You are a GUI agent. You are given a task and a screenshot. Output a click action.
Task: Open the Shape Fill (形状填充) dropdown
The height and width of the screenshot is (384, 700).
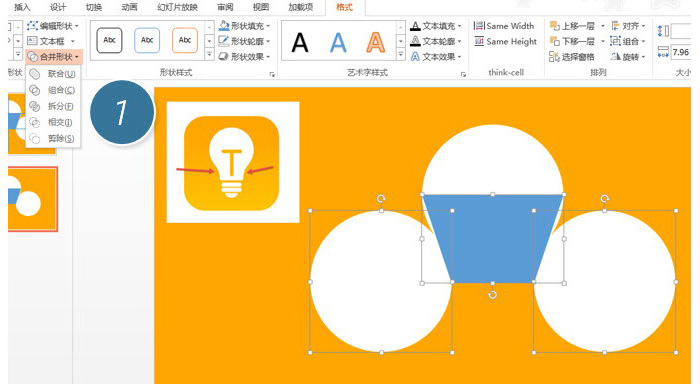pos(246,26)
